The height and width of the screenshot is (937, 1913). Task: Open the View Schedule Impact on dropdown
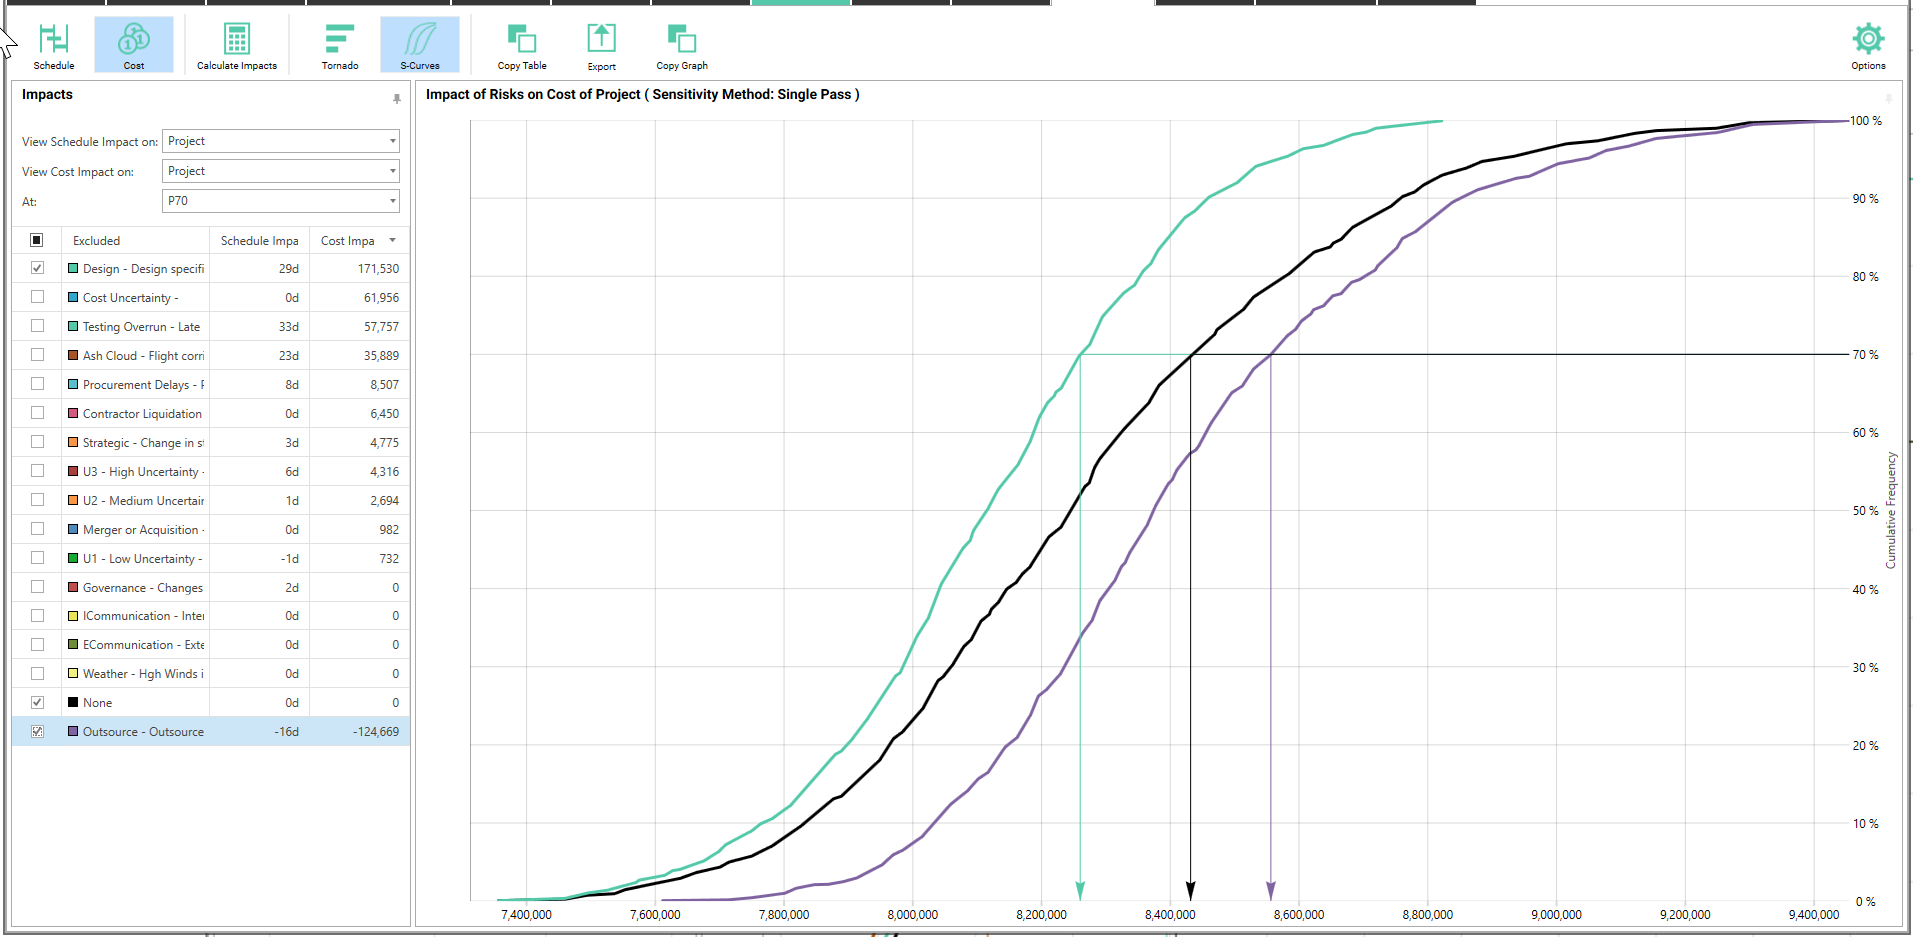coord(280,141)
